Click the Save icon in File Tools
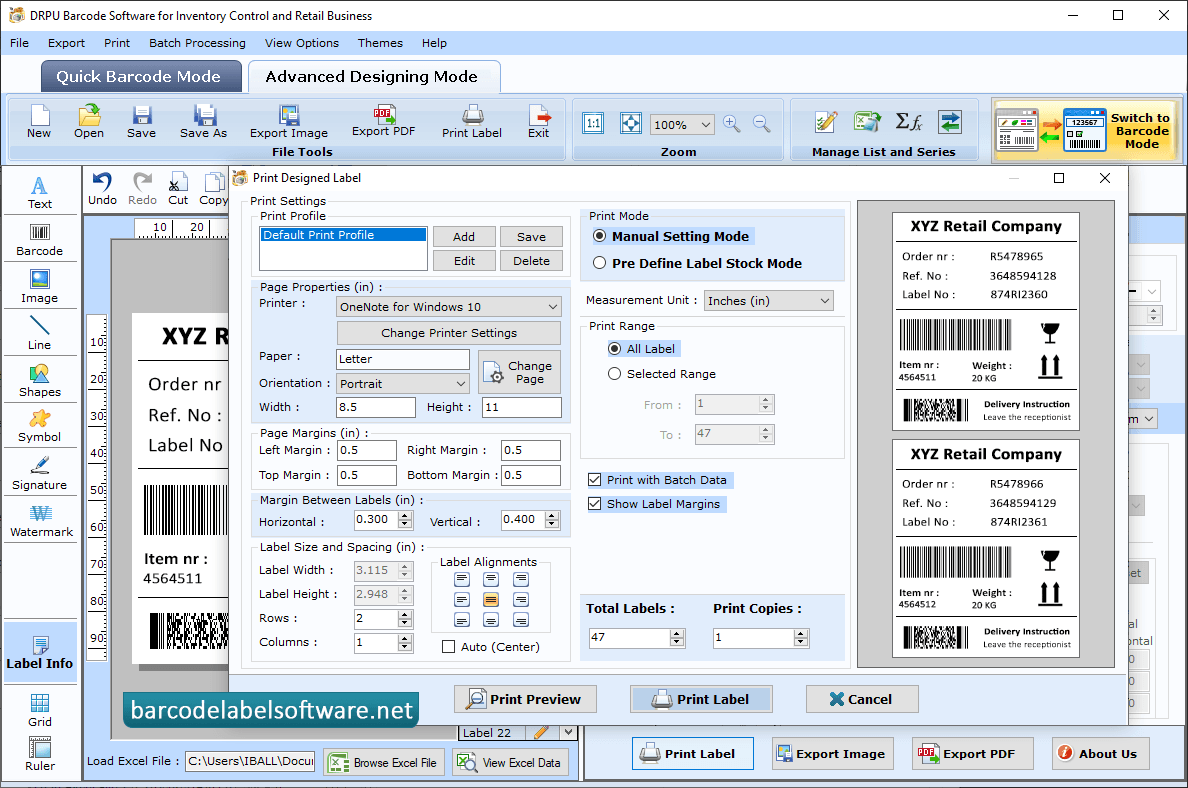1188x788 pixels. pos(141,122)
